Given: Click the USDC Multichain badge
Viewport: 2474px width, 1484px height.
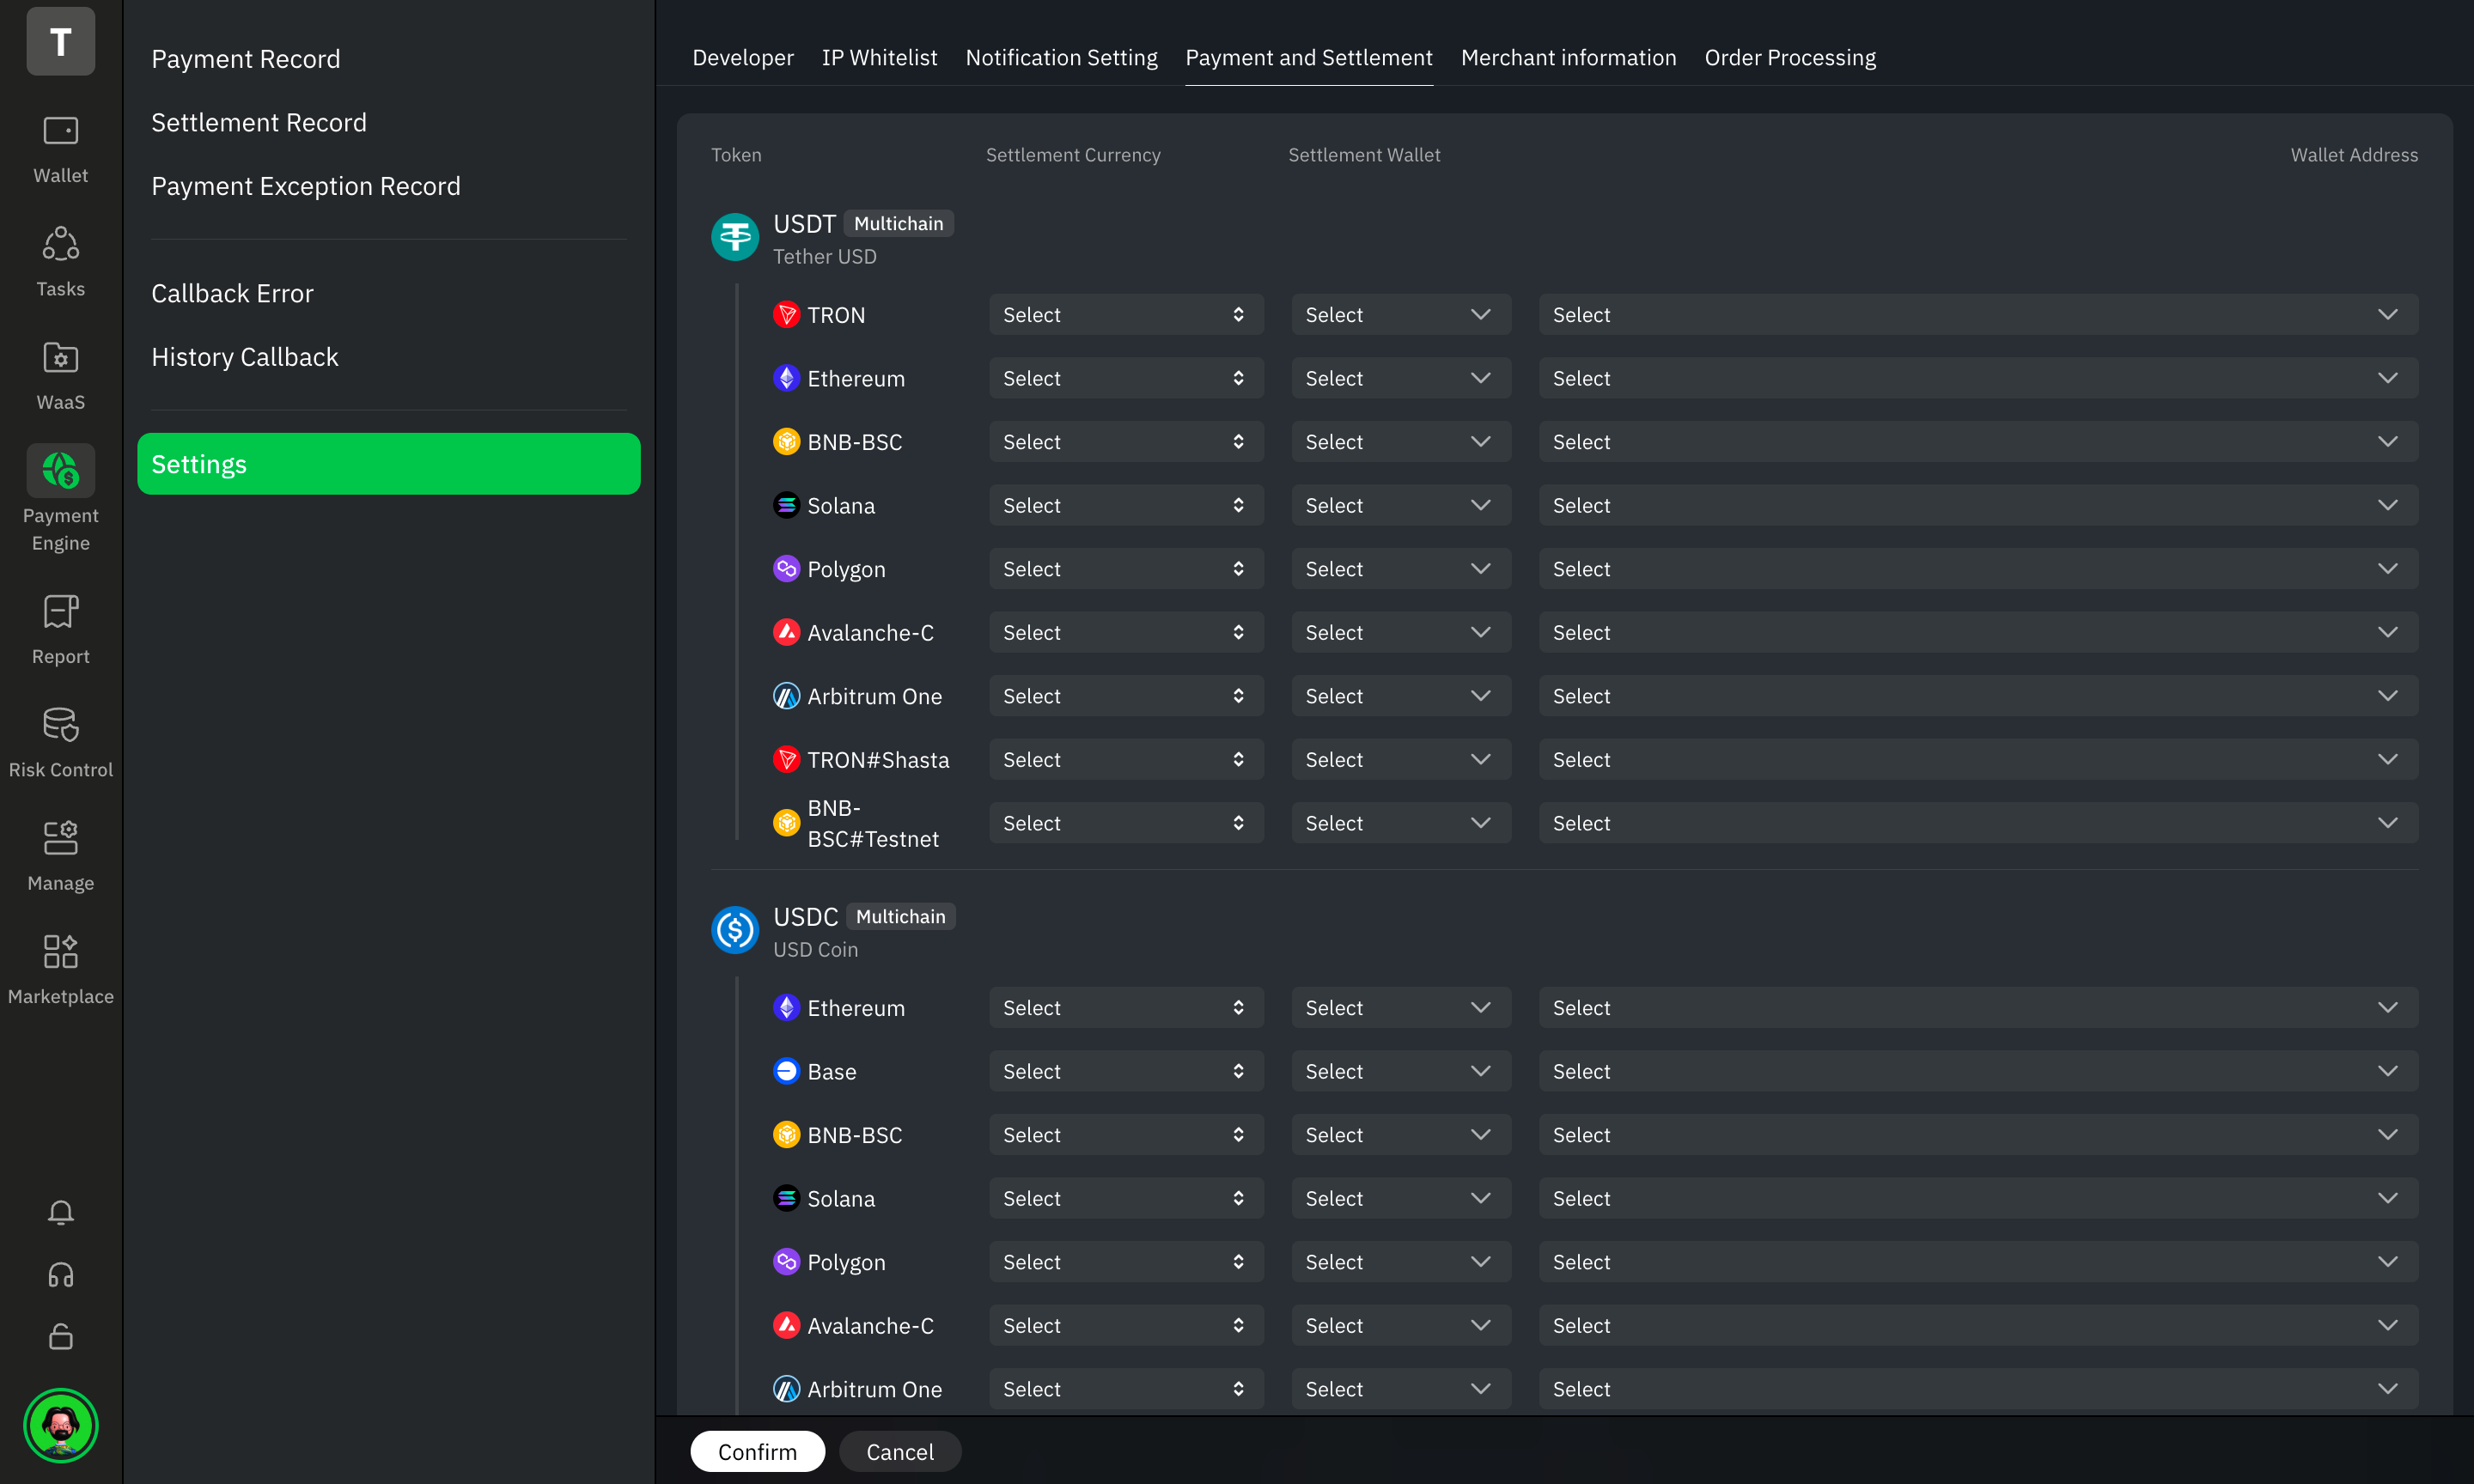Looking at the screenshot, I should [x=900, y=916].
